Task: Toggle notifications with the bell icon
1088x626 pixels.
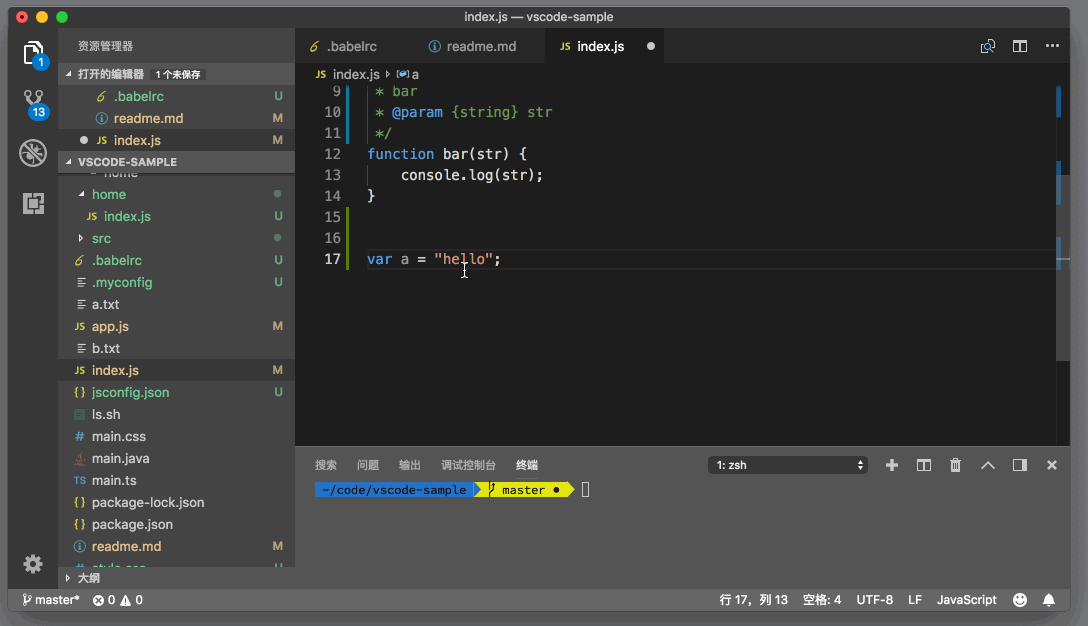Action: (1048, 599)
